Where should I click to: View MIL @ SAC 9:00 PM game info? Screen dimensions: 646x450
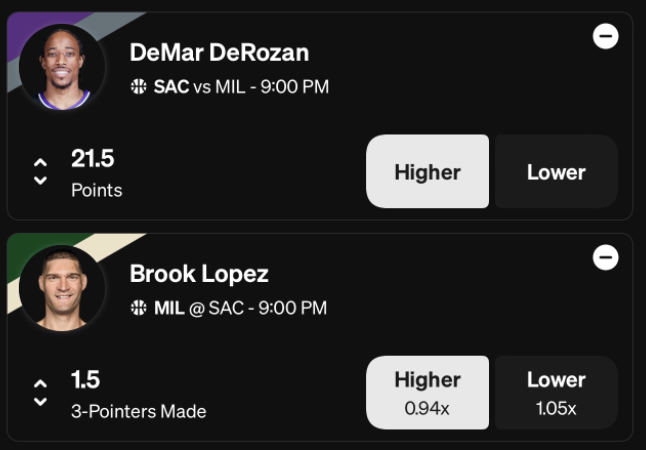pos(241,308)
